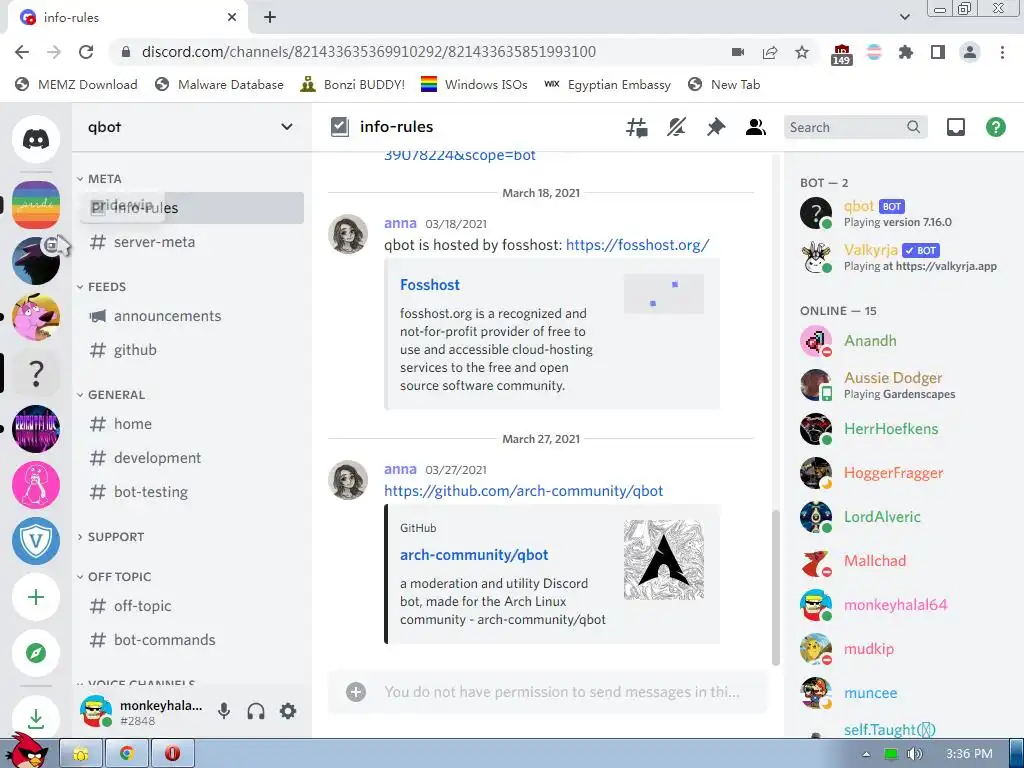Open the browser Extensions puzzle icon
The height and width of the screenshot is (768, 1024).
pyautogui.click(x=905, y=52)
